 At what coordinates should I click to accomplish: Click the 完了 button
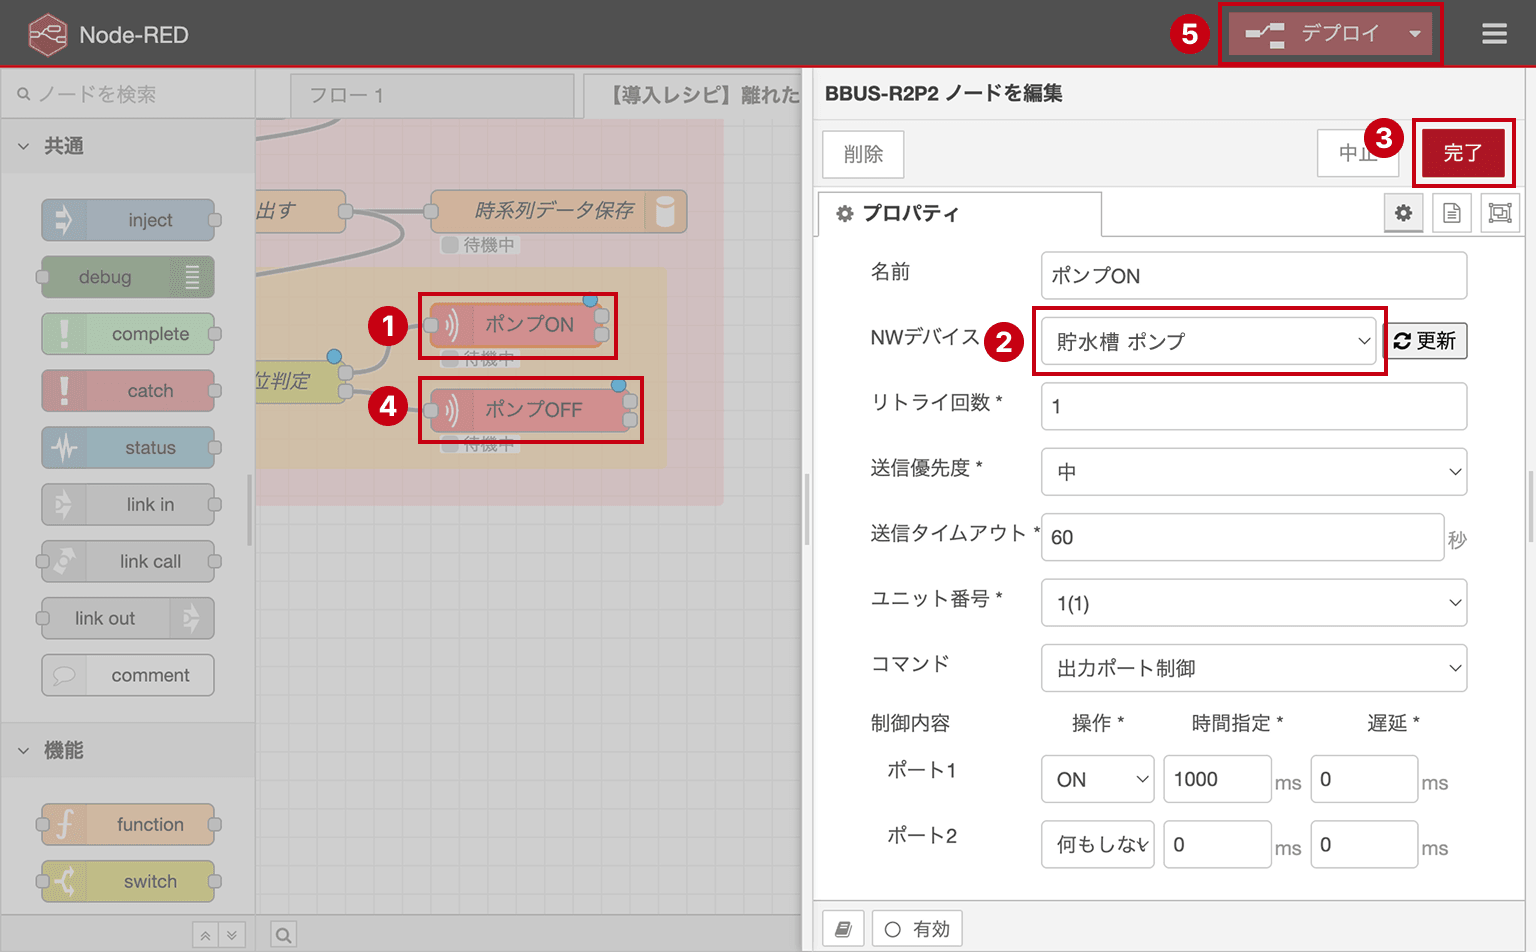1463,153
